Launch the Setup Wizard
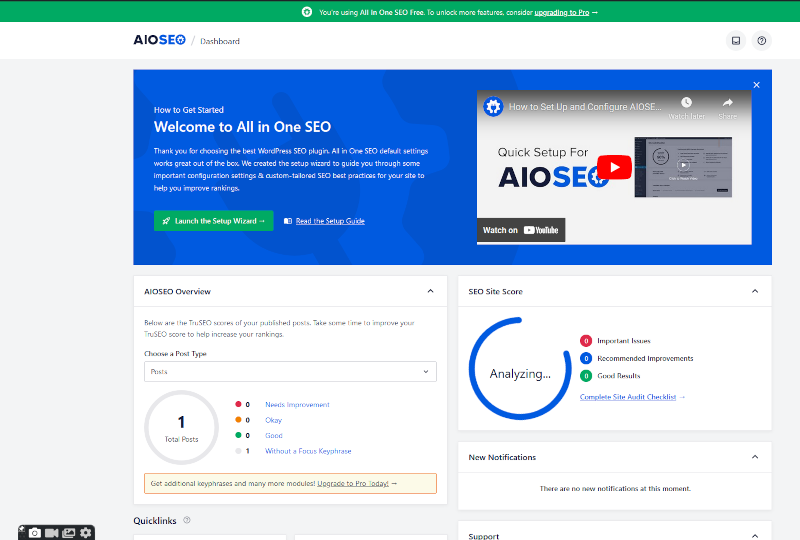Viewport: 800px width, 540px height. (214, 220)
